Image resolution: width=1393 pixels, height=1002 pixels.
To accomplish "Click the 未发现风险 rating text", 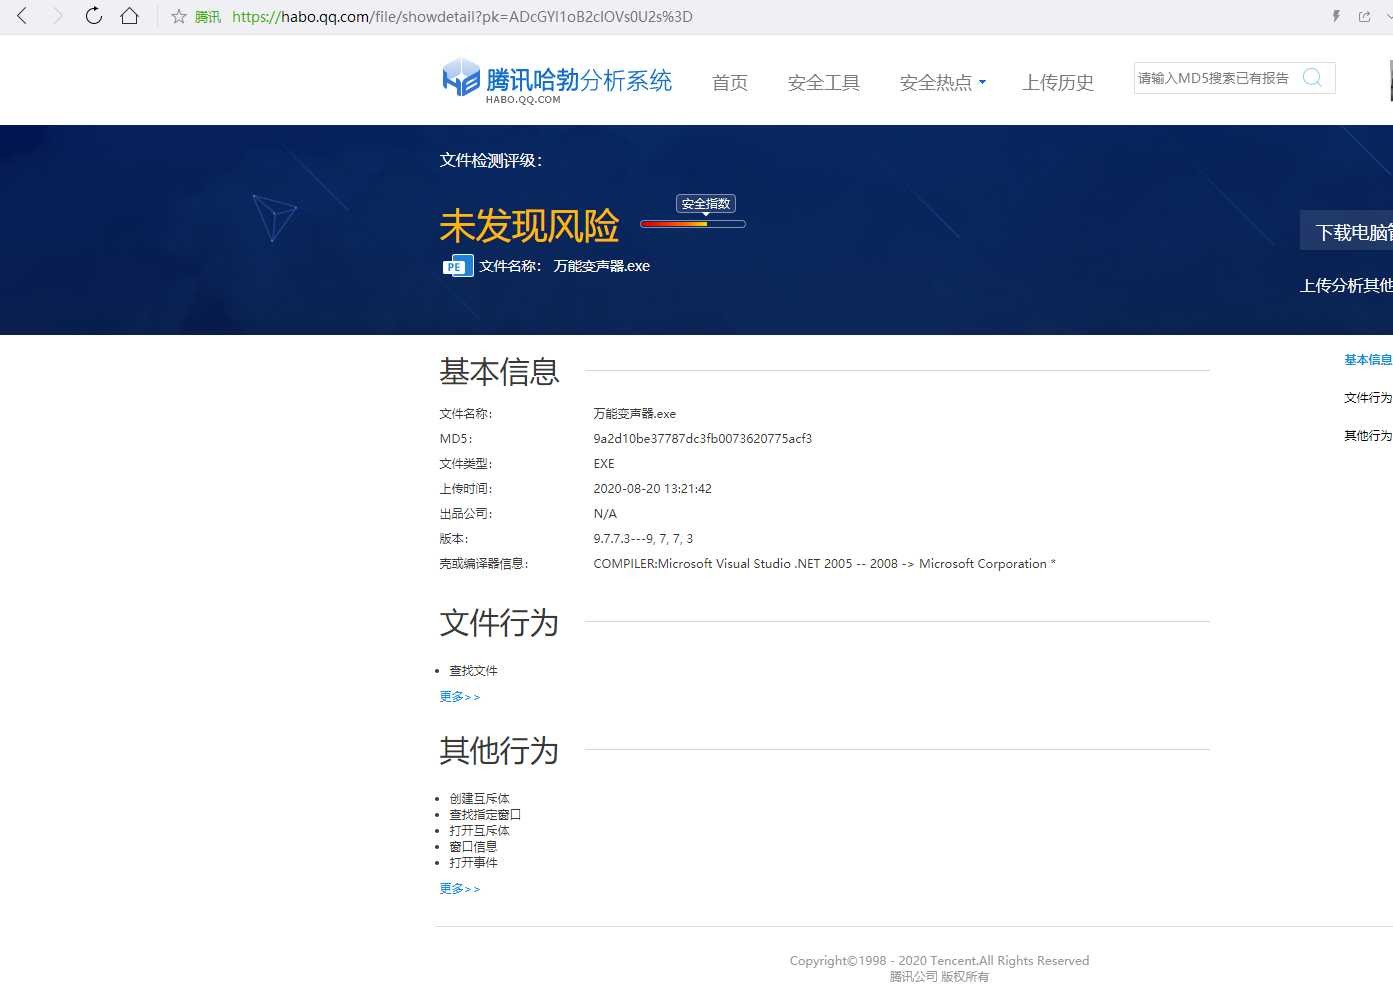I will (x=530, y=226).
